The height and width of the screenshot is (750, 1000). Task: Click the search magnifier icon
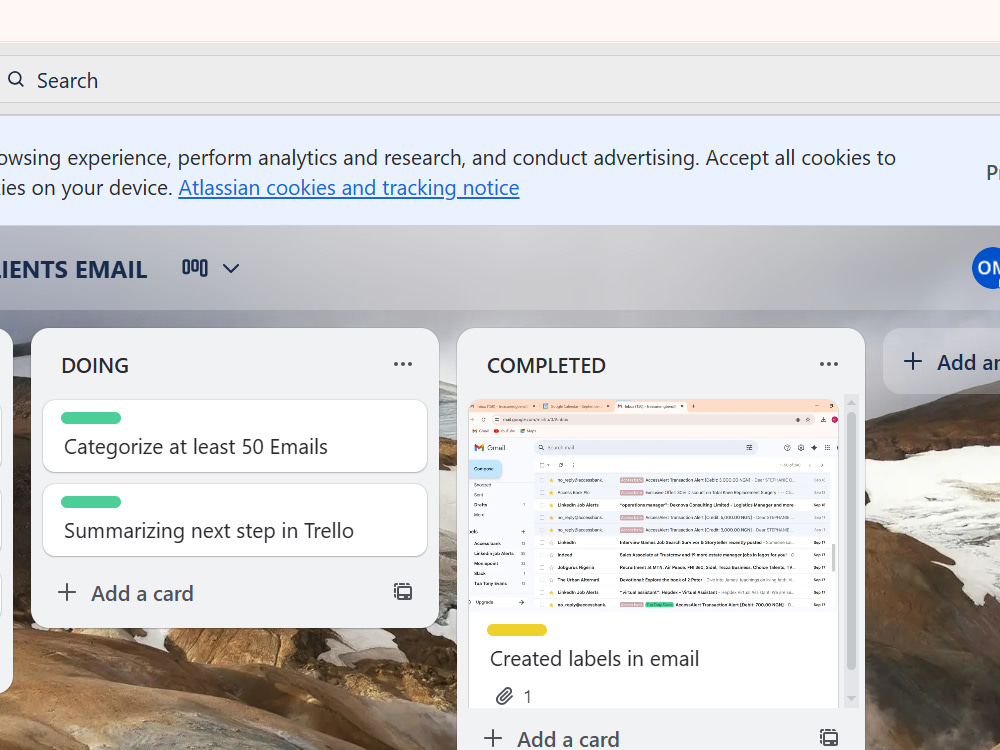tap(16, 80)
